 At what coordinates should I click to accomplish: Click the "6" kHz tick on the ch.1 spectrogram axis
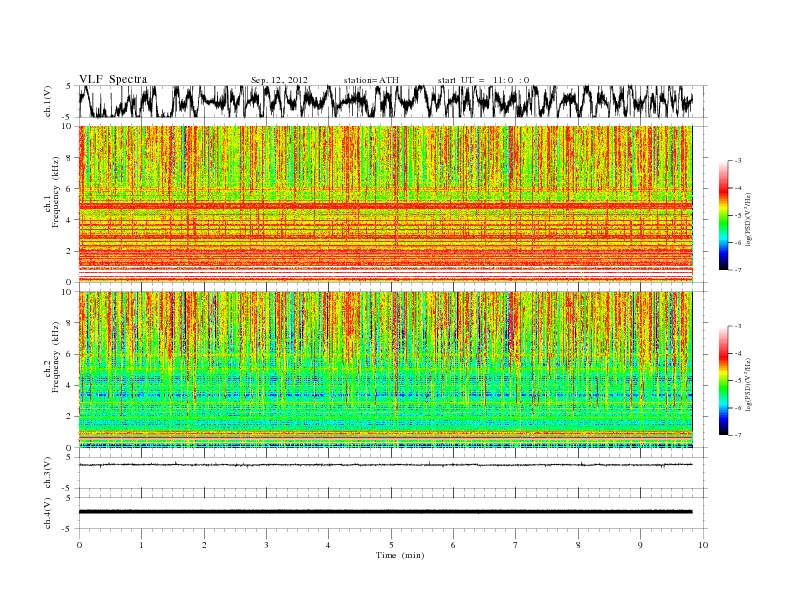point(69,189)
